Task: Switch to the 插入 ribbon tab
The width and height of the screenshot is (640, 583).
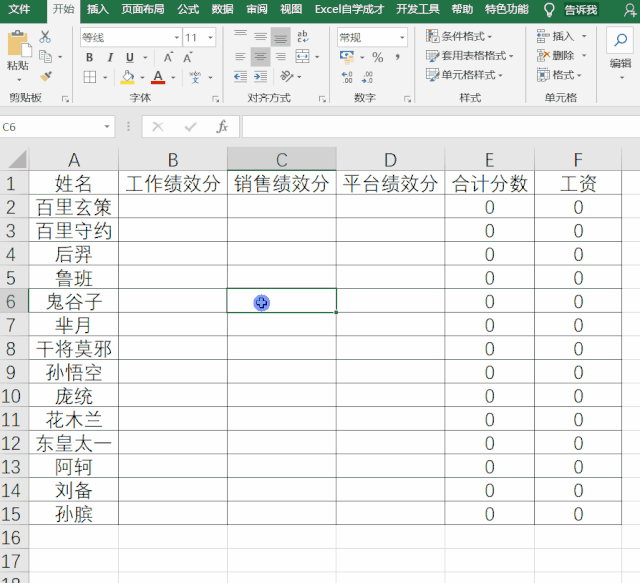Action: [x=98, y=9]
